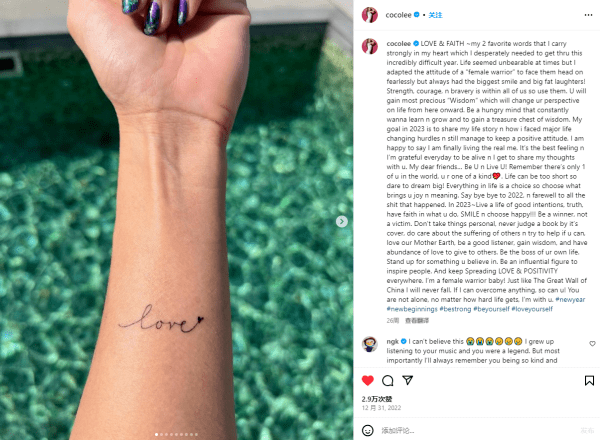600x440 pixels.
Task: Share the post with paper plane icon
Action: pyautogui.click(x=408, y=380)
